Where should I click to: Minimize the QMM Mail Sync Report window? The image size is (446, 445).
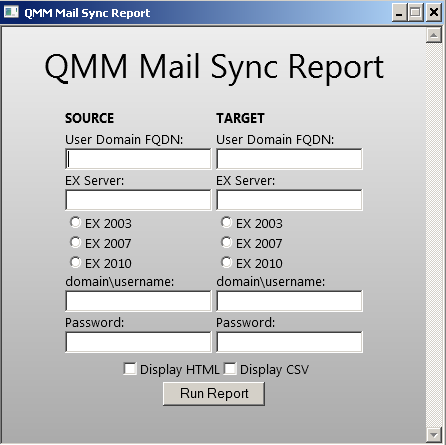399,13
